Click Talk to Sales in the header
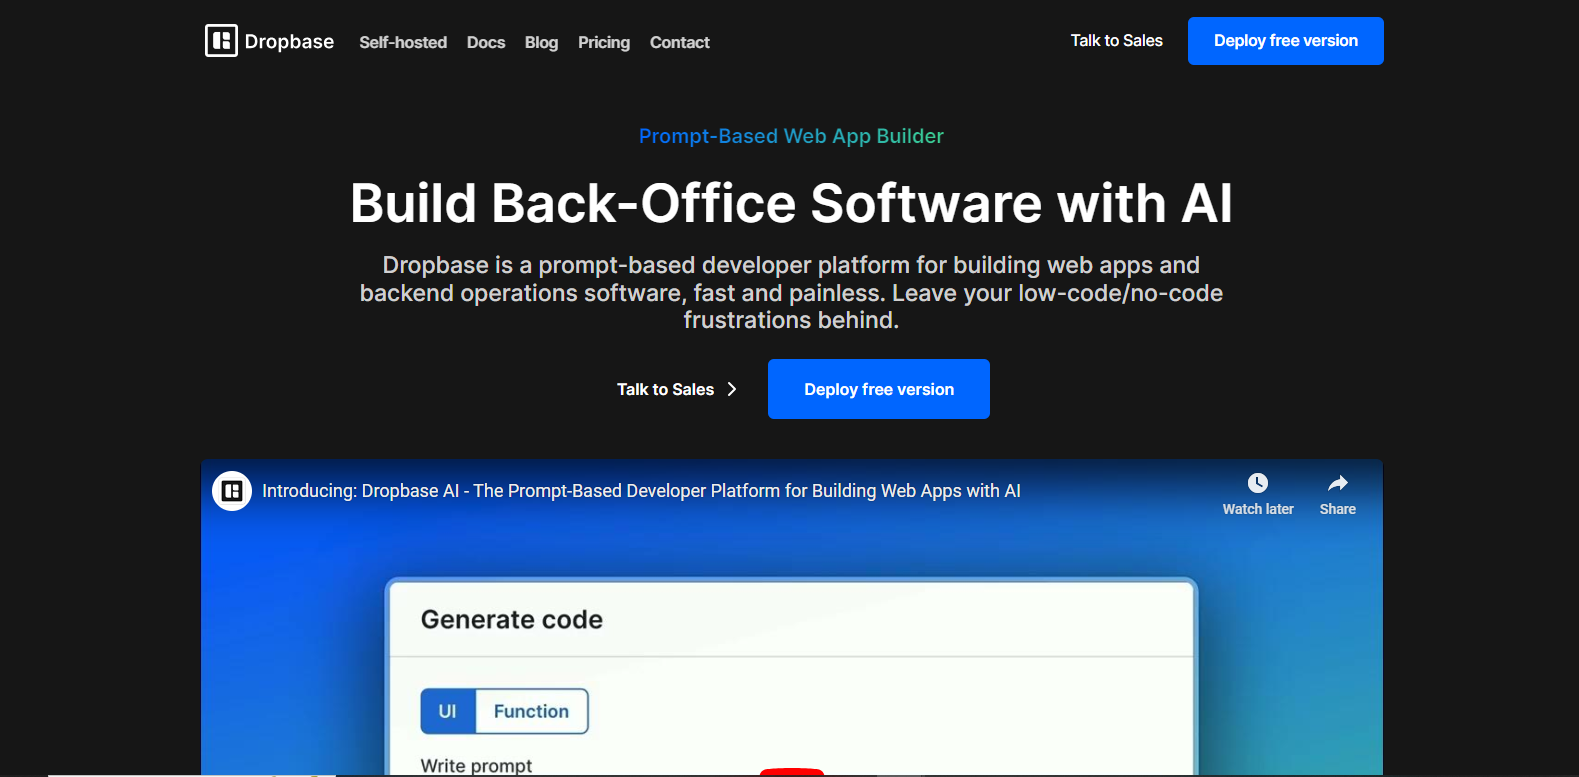The width and height of the screenshot is (1579, 777). [x=1117, y=41]
